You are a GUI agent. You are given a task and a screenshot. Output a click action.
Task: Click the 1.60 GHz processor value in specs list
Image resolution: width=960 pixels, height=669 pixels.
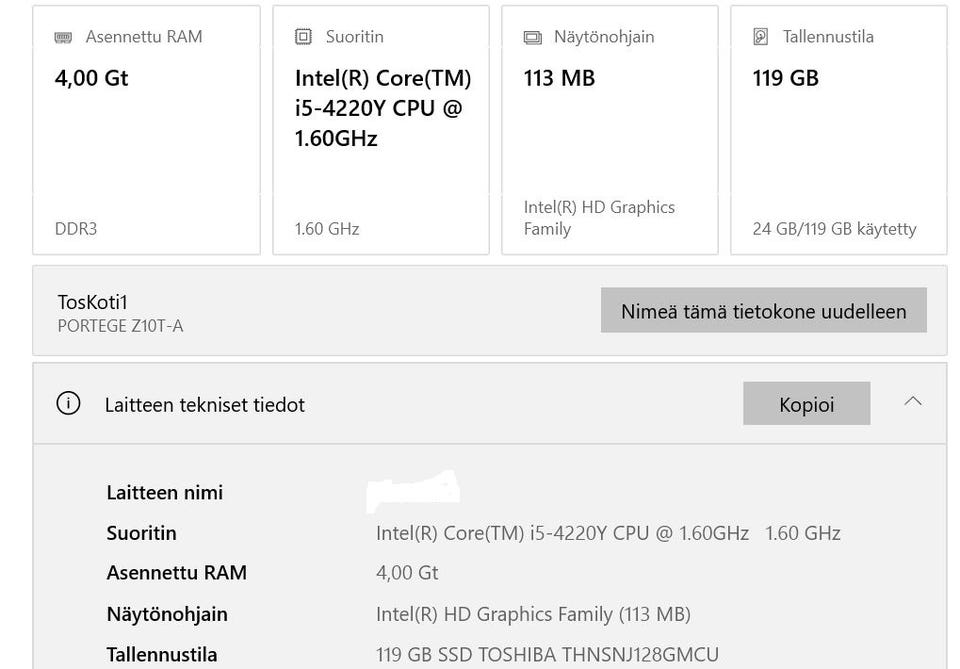point(802,533)
